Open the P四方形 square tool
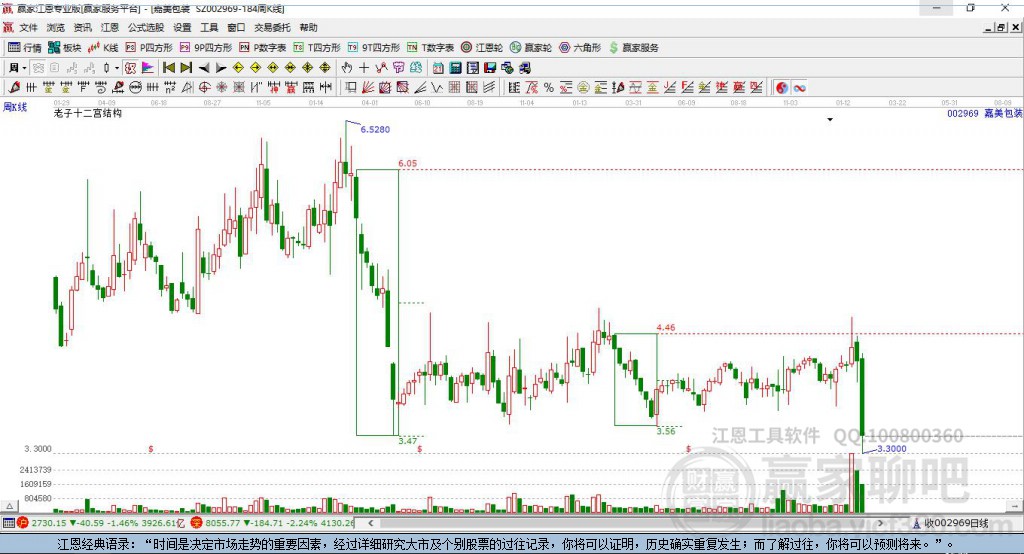1024x554 pixels. point(149,48)
